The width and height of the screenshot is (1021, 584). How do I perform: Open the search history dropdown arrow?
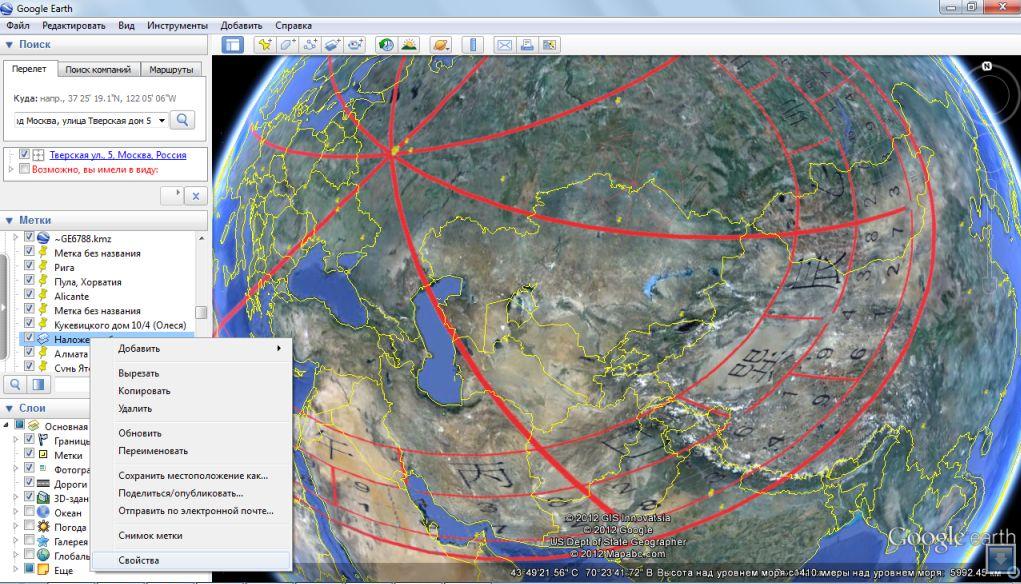162,120
